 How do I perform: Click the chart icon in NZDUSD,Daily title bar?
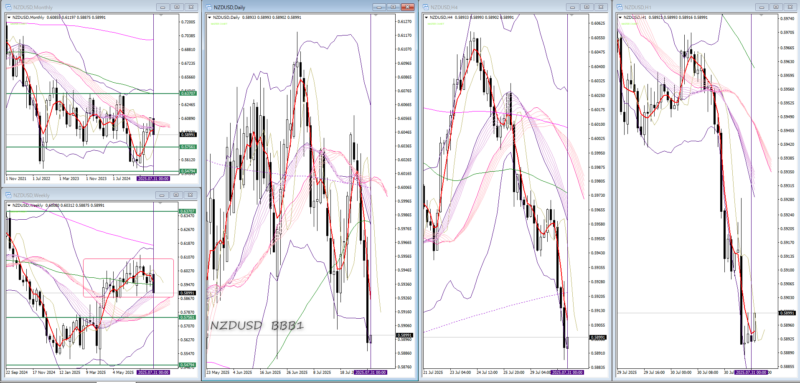[x=209, y=7]
